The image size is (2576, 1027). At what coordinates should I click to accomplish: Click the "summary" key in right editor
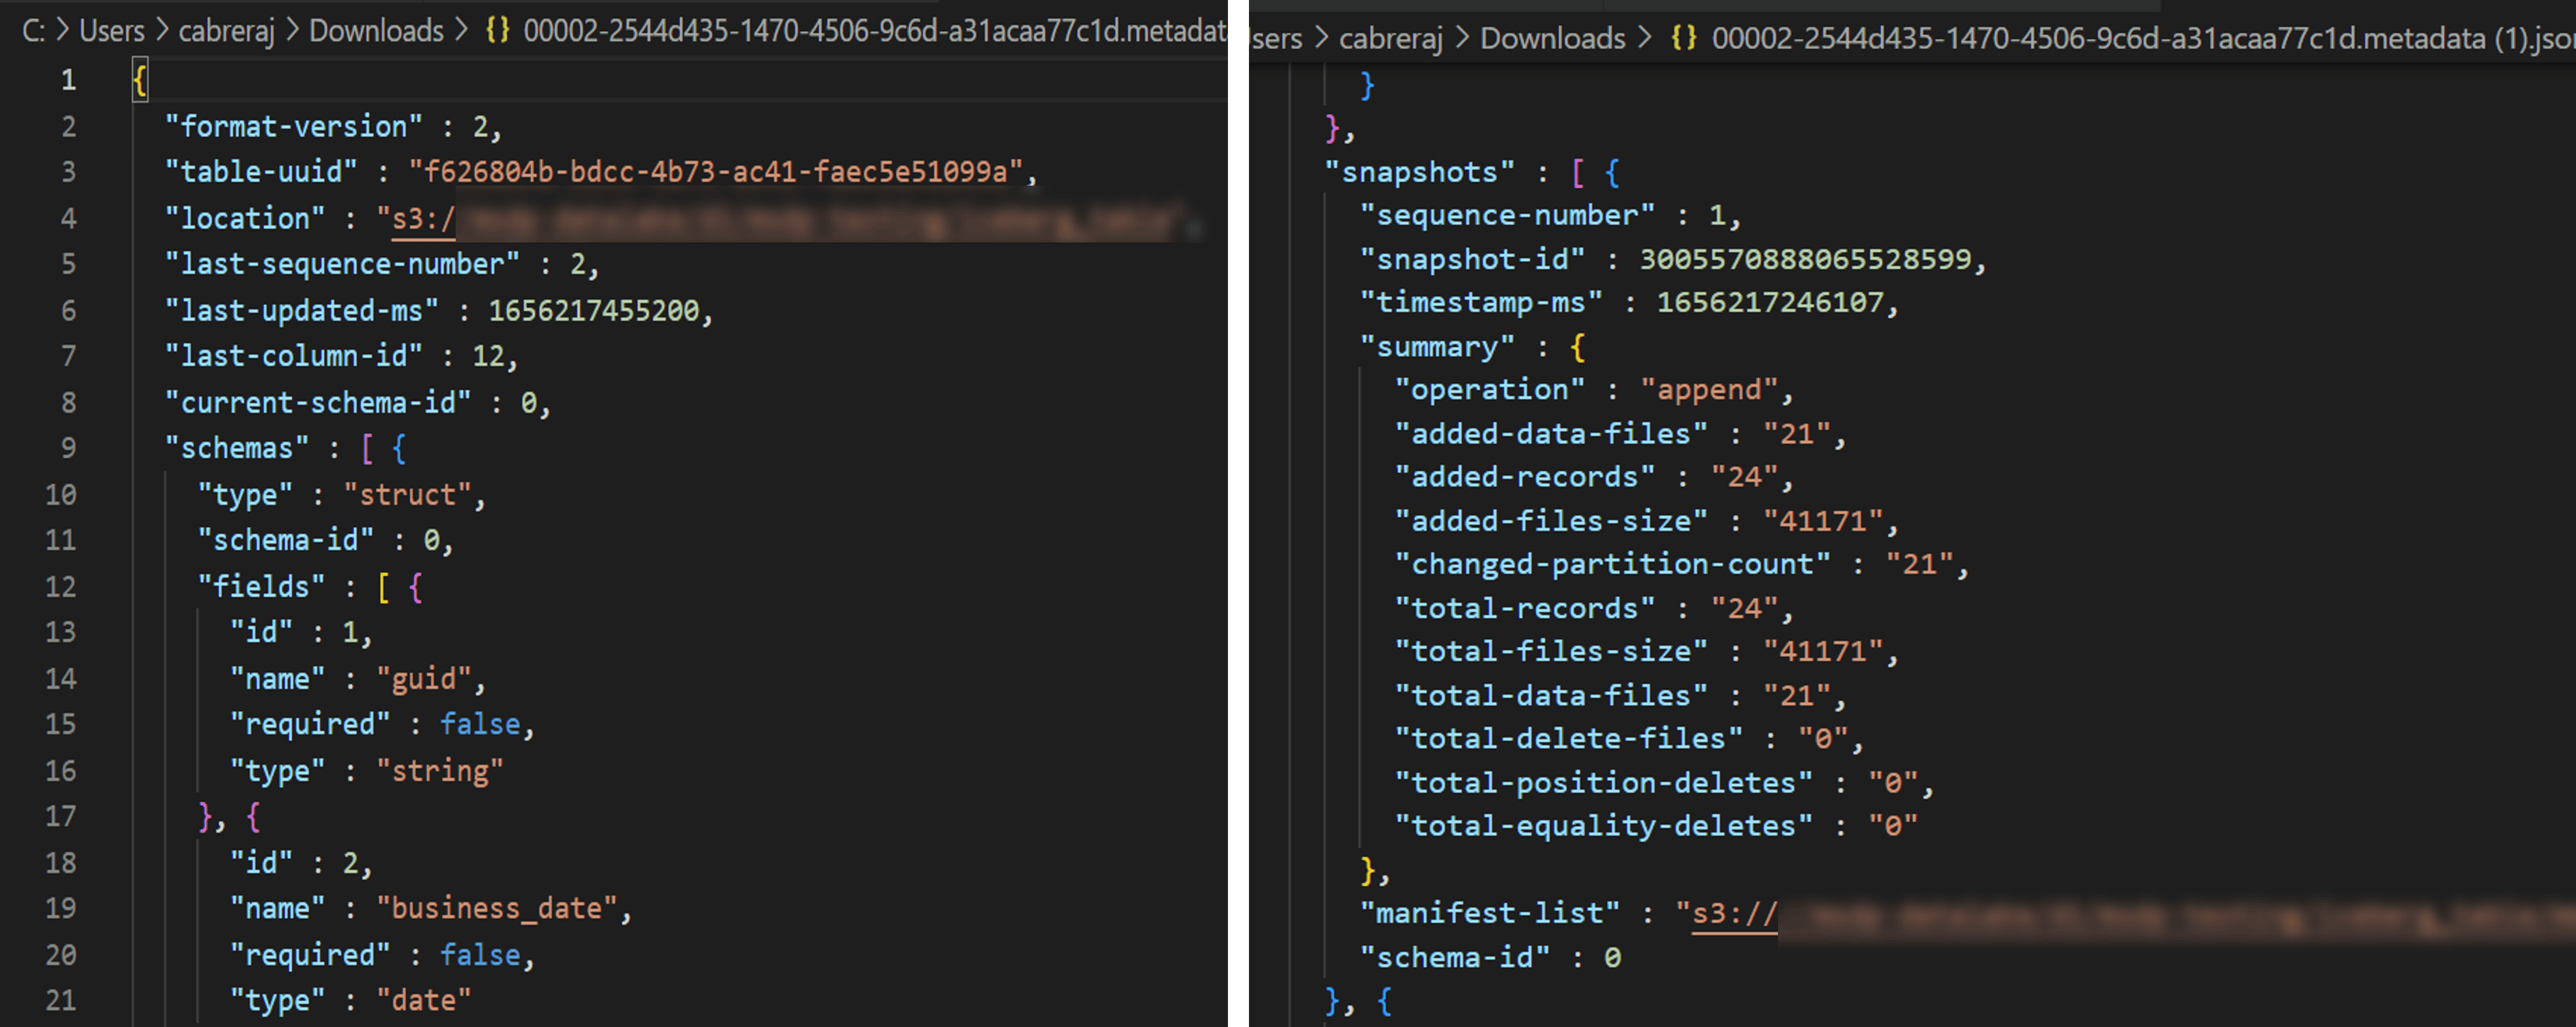tap(1437, 347)
